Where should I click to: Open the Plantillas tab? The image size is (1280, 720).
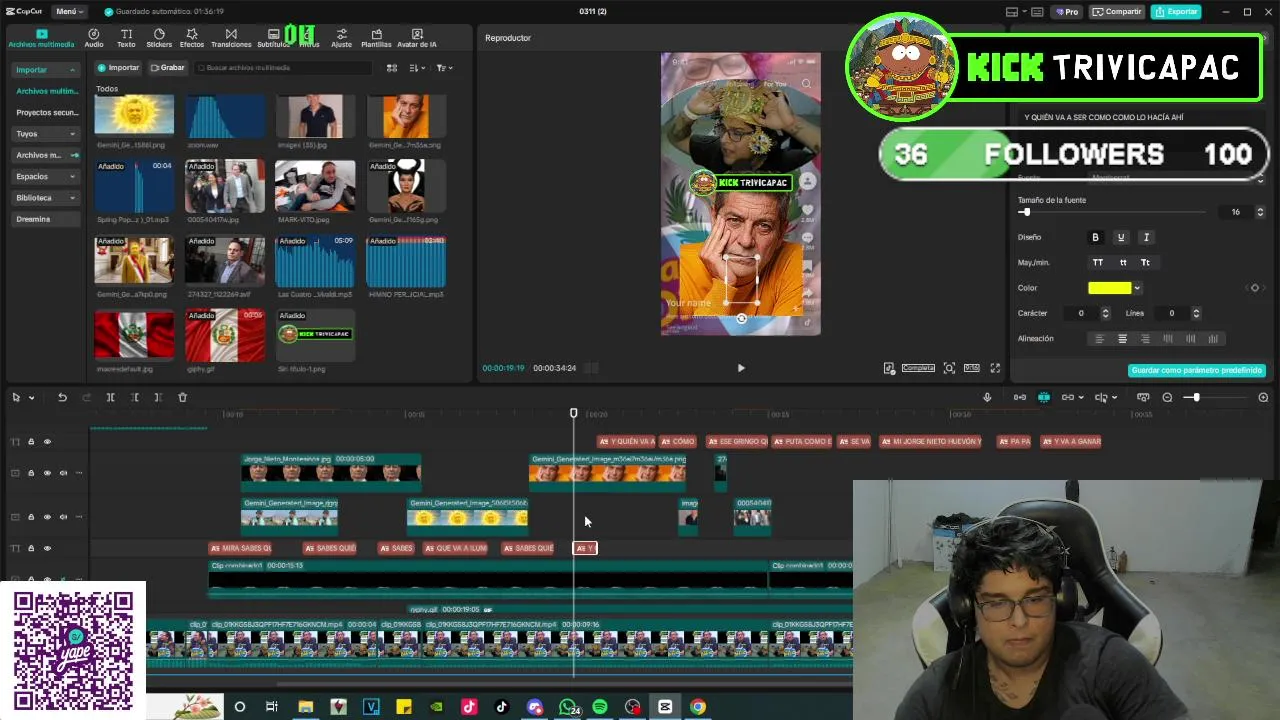pos(376,38)
